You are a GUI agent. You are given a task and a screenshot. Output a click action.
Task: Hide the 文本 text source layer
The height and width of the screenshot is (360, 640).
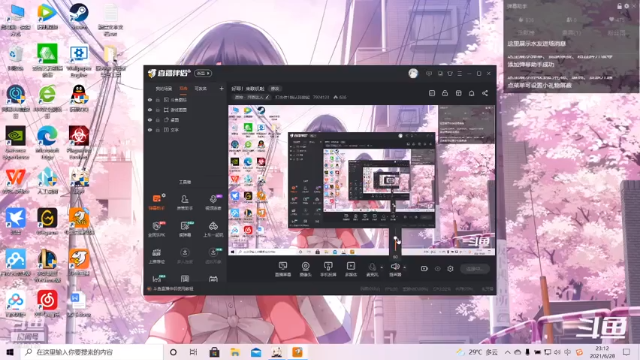(x=150, y=130)
